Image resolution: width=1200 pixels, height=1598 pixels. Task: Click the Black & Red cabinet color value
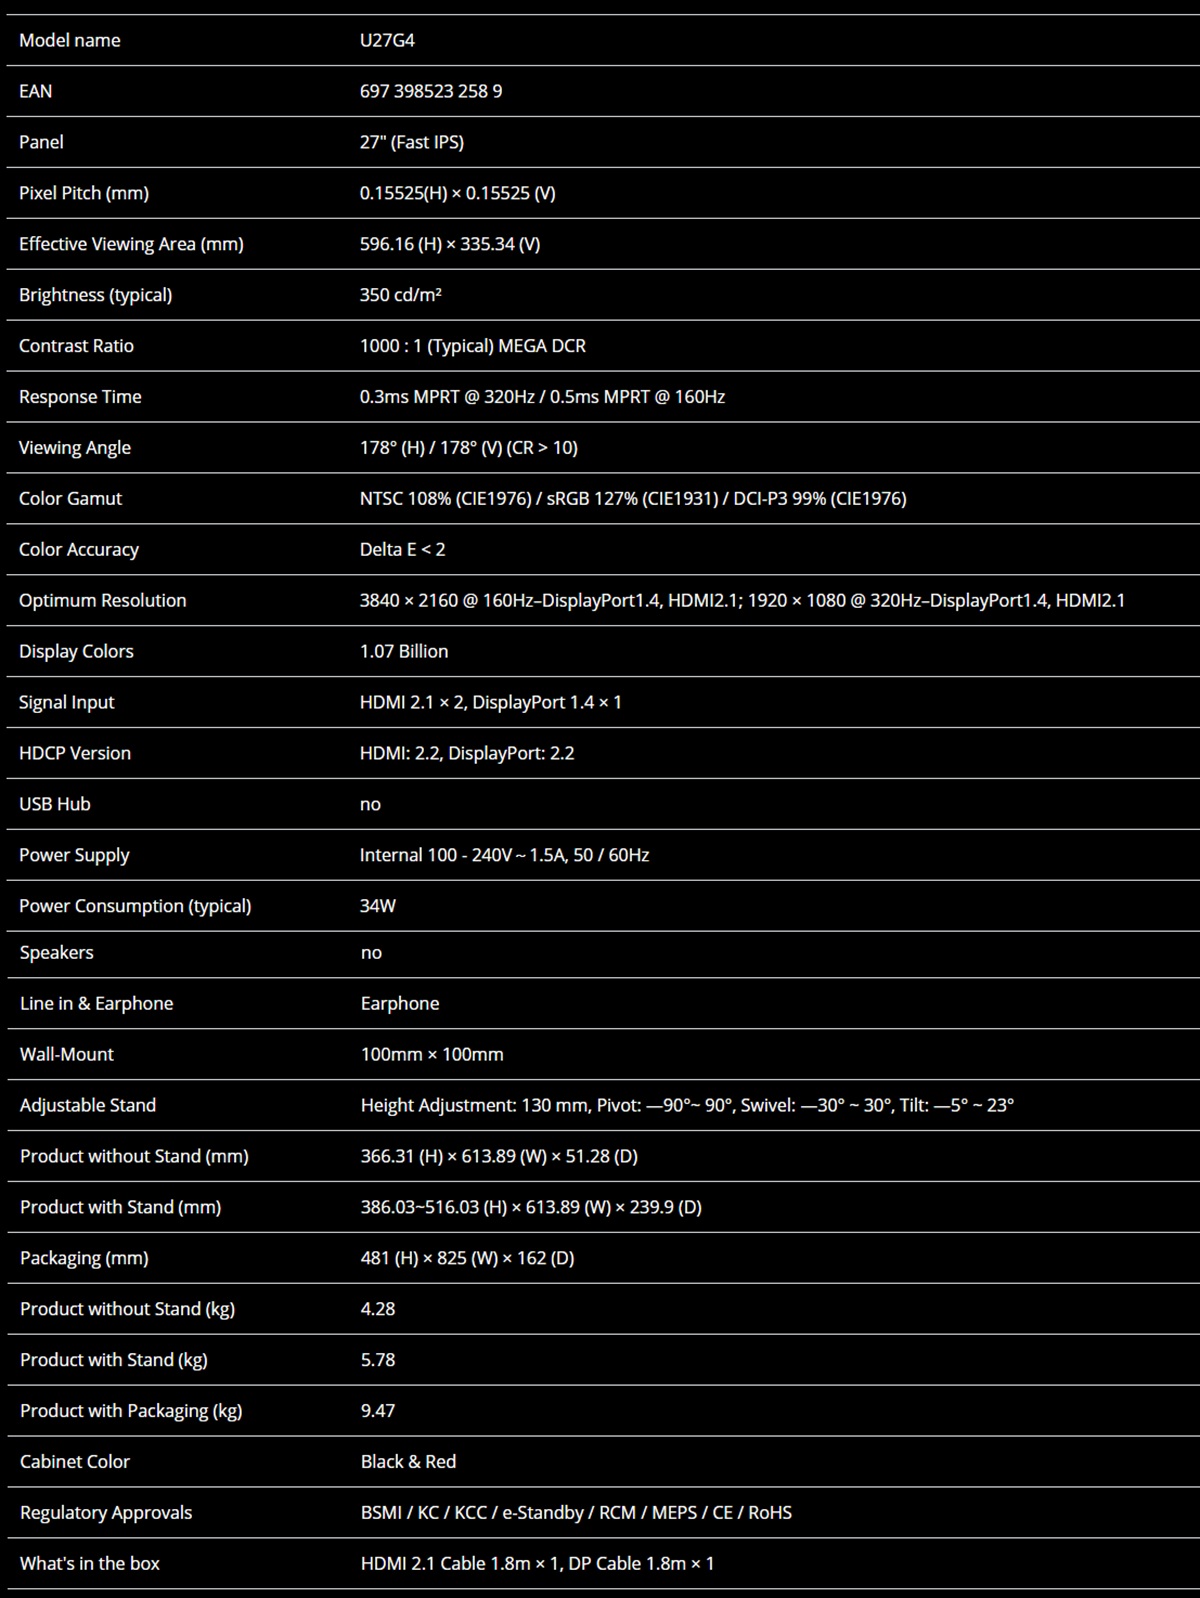point(408,1462)
